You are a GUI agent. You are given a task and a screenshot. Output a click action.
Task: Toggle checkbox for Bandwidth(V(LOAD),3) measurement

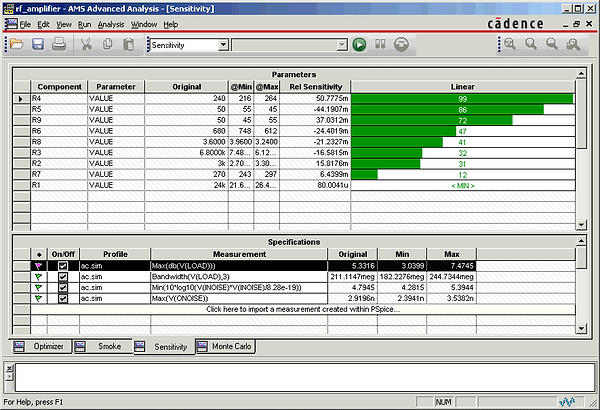(63, 276)
